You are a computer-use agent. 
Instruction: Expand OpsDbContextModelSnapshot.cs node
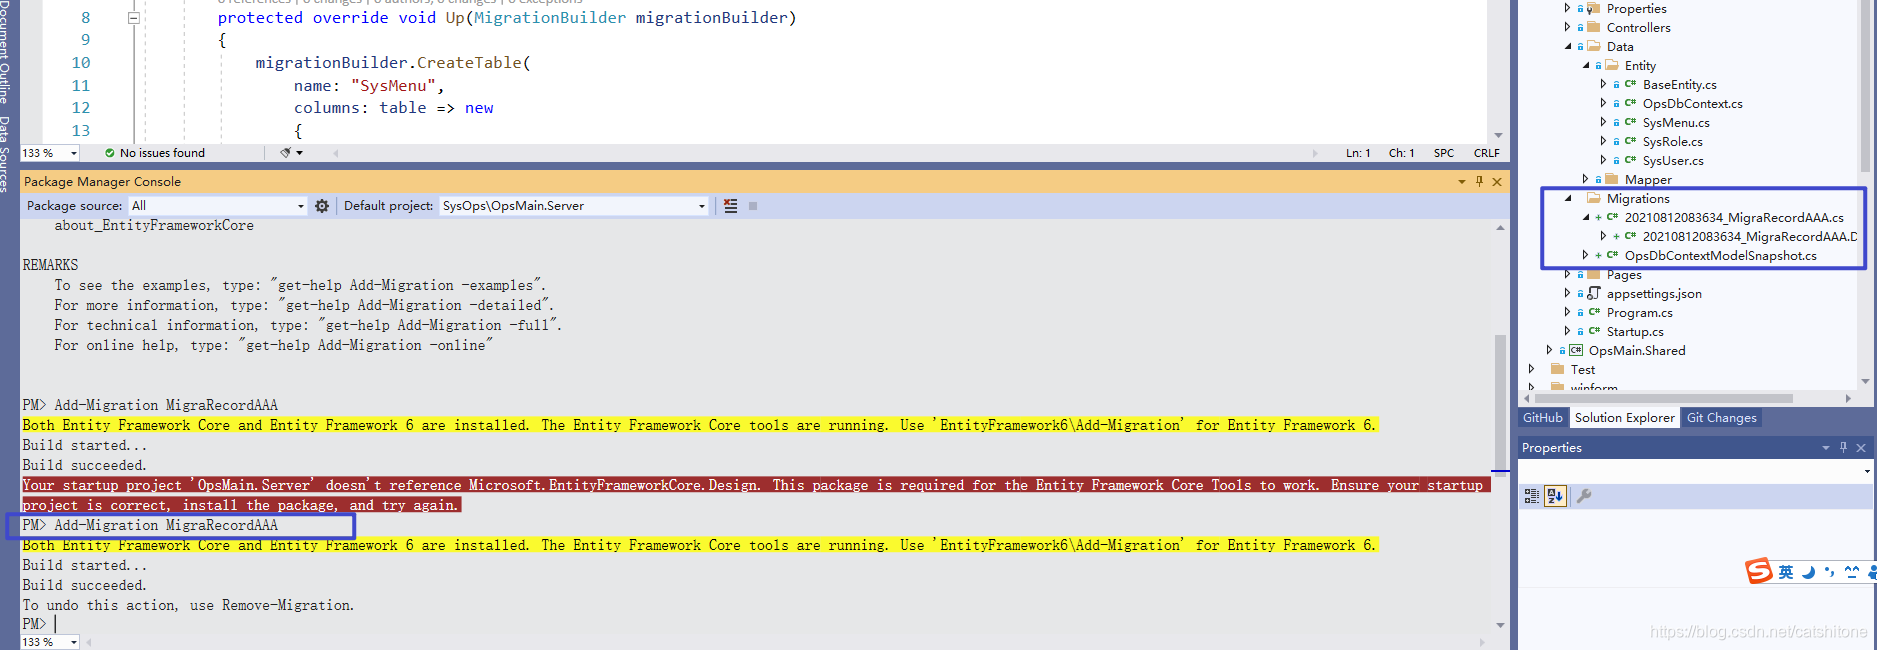pos(1586,256)
